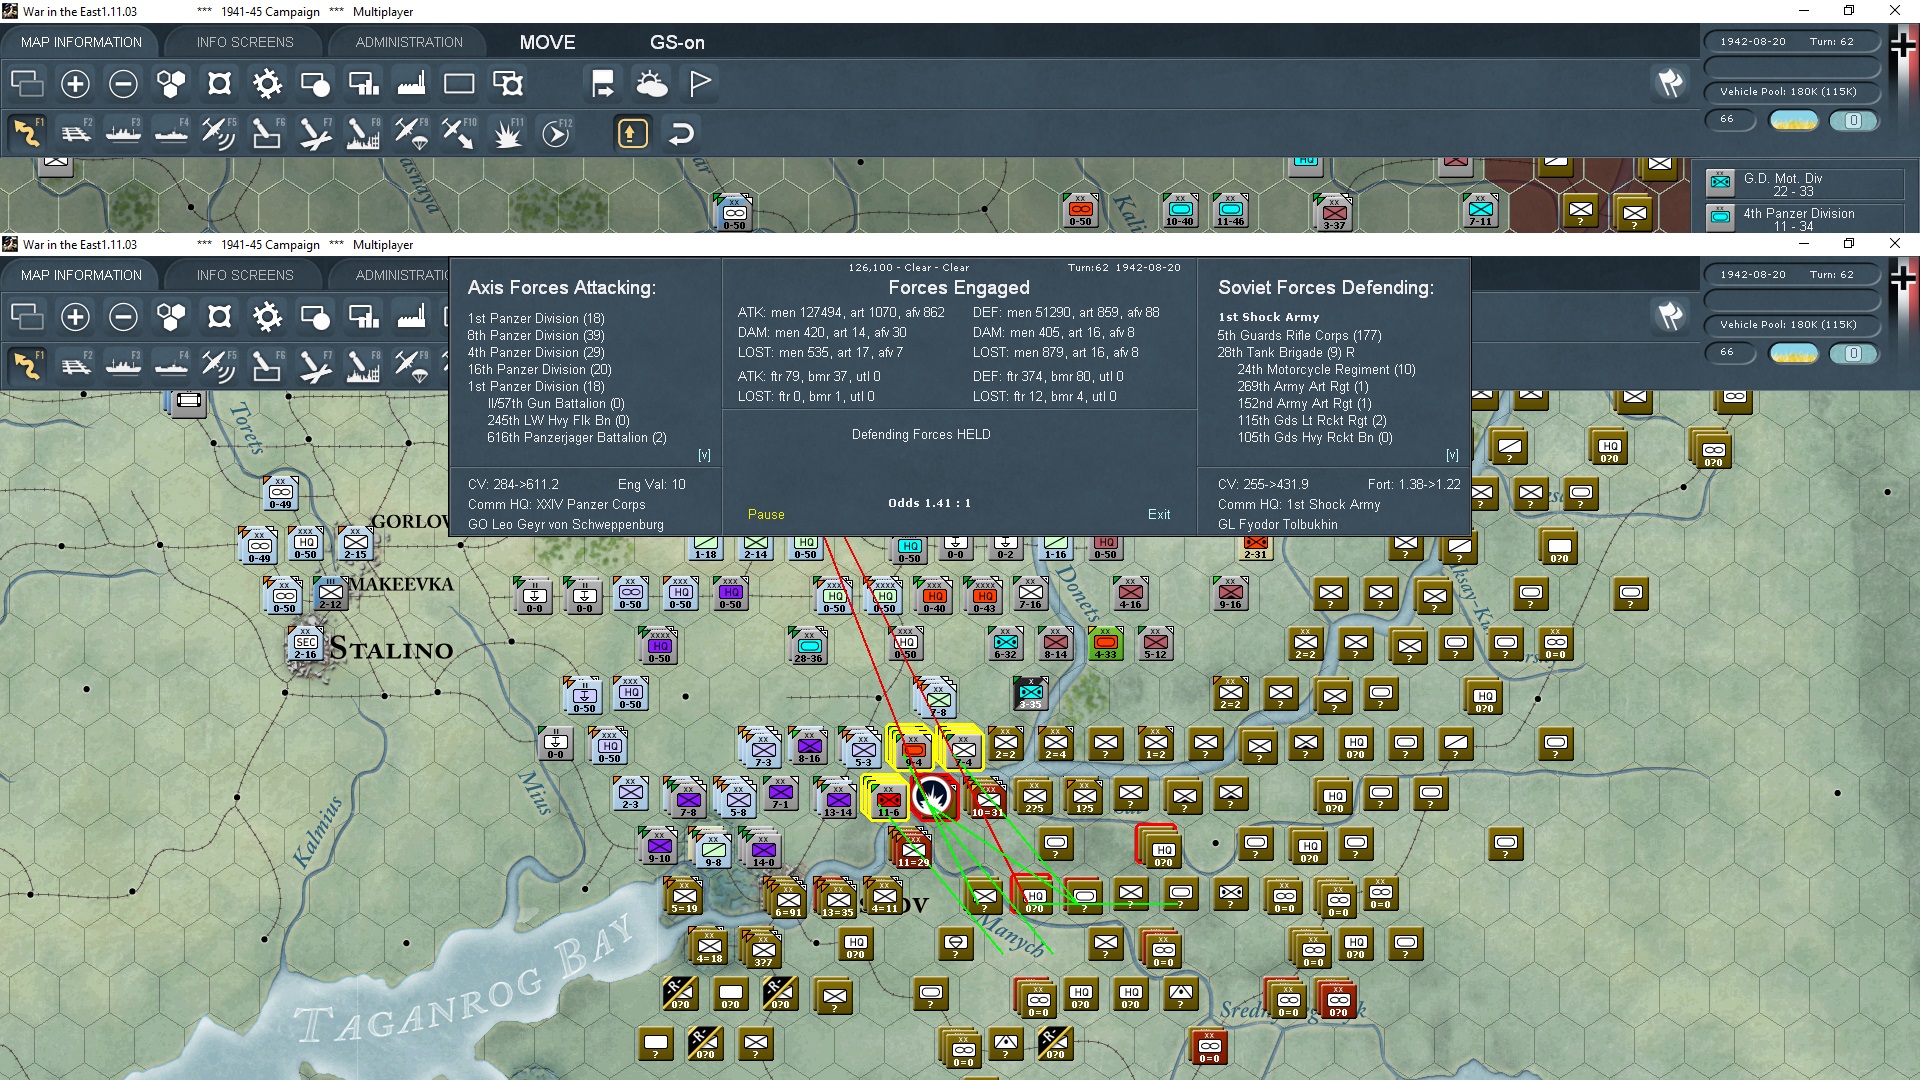Exit the combat resolution report

1159,514
